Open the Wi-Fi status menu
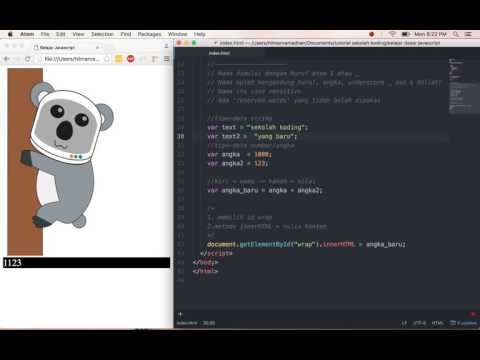The image size is (480, 360). [392, 34]
